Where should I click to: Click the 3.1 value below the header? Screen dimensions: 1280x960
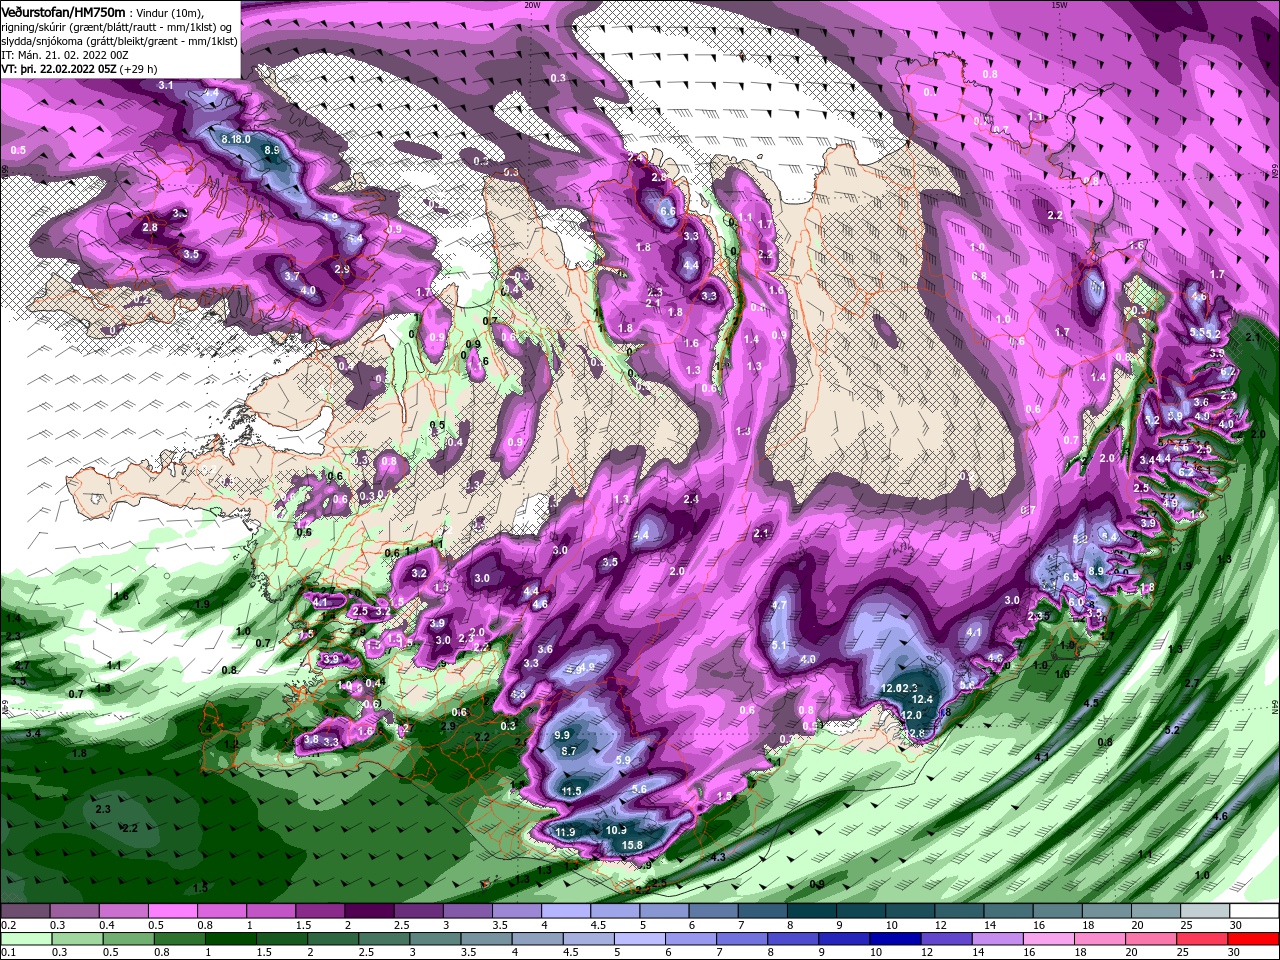point(166,86)
